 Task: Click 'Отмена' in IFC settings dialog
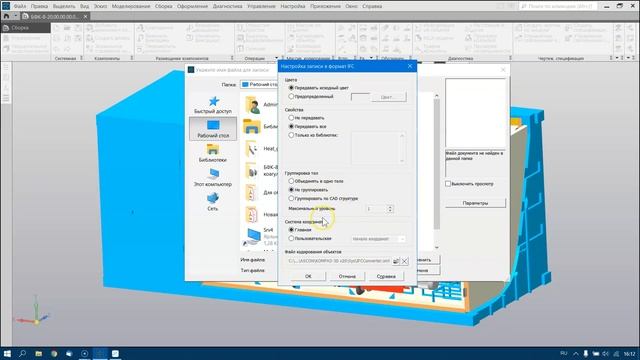(x=347, y=276)
